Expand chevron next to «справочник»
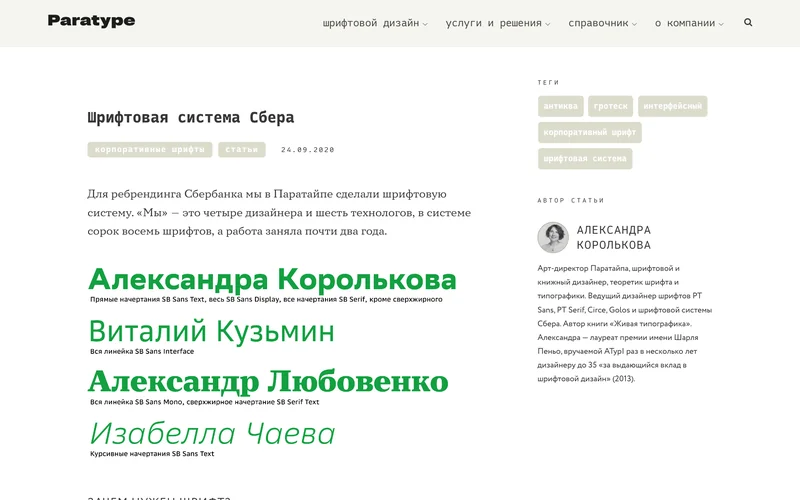Image resolution: width=800 pixels, height=500 pixels. [x=634, y=24]
